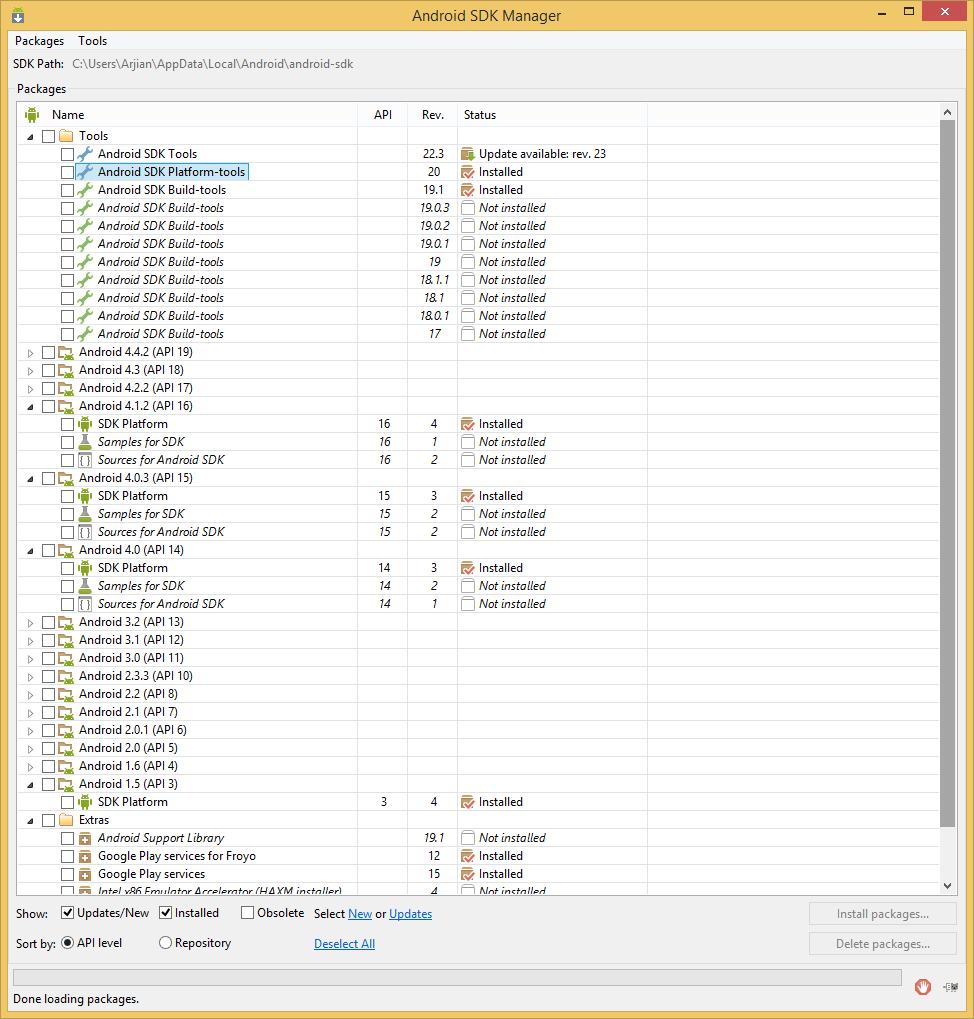Image resolution: width=974 pixels, height=1019 pixels.
Task: Collapse the Extras group
Action: 30,821
